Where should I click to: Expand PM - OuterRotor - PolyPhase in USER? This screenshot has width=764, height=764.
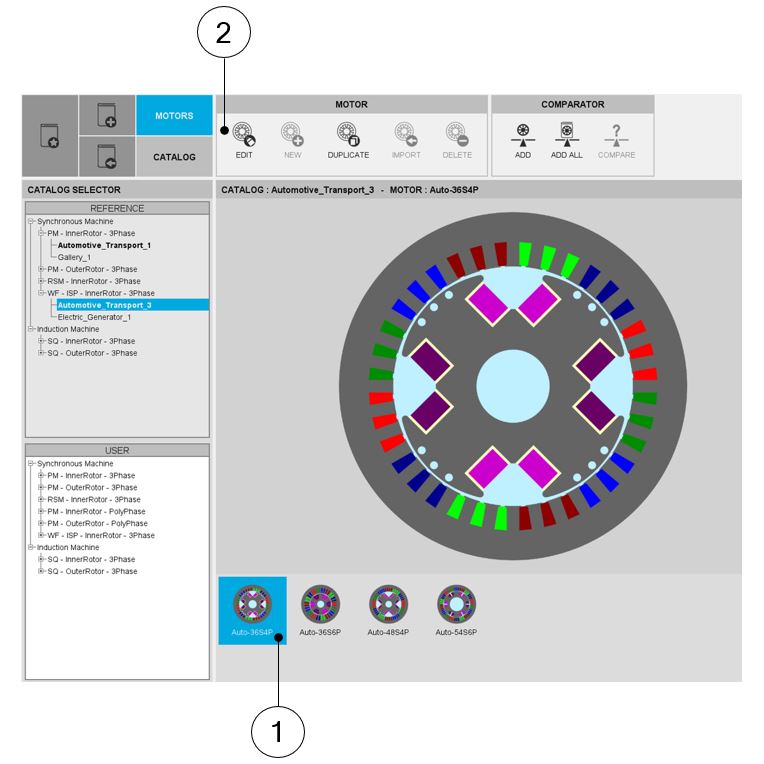point(41,523)
